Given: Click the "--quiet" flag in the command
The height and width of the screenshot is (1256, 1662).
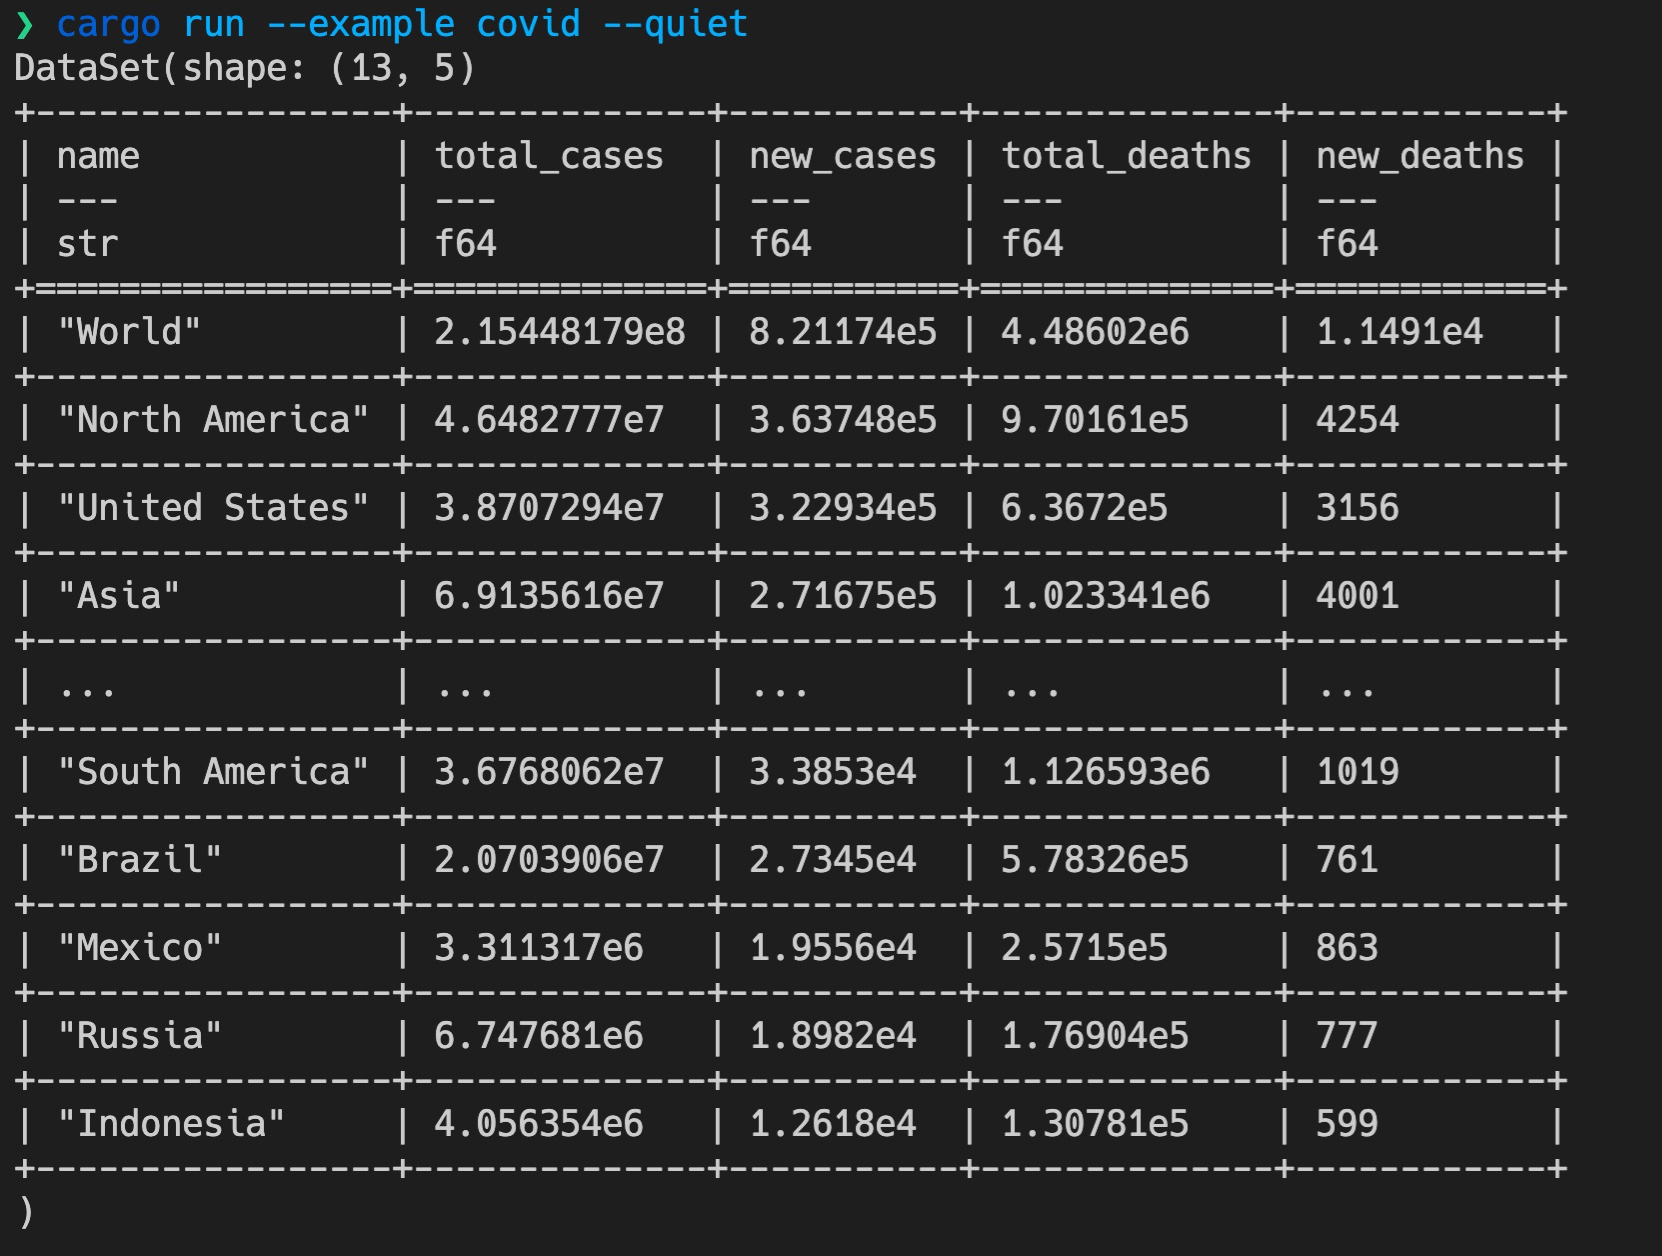Looking at the screenshot, I should click(675, 24).
